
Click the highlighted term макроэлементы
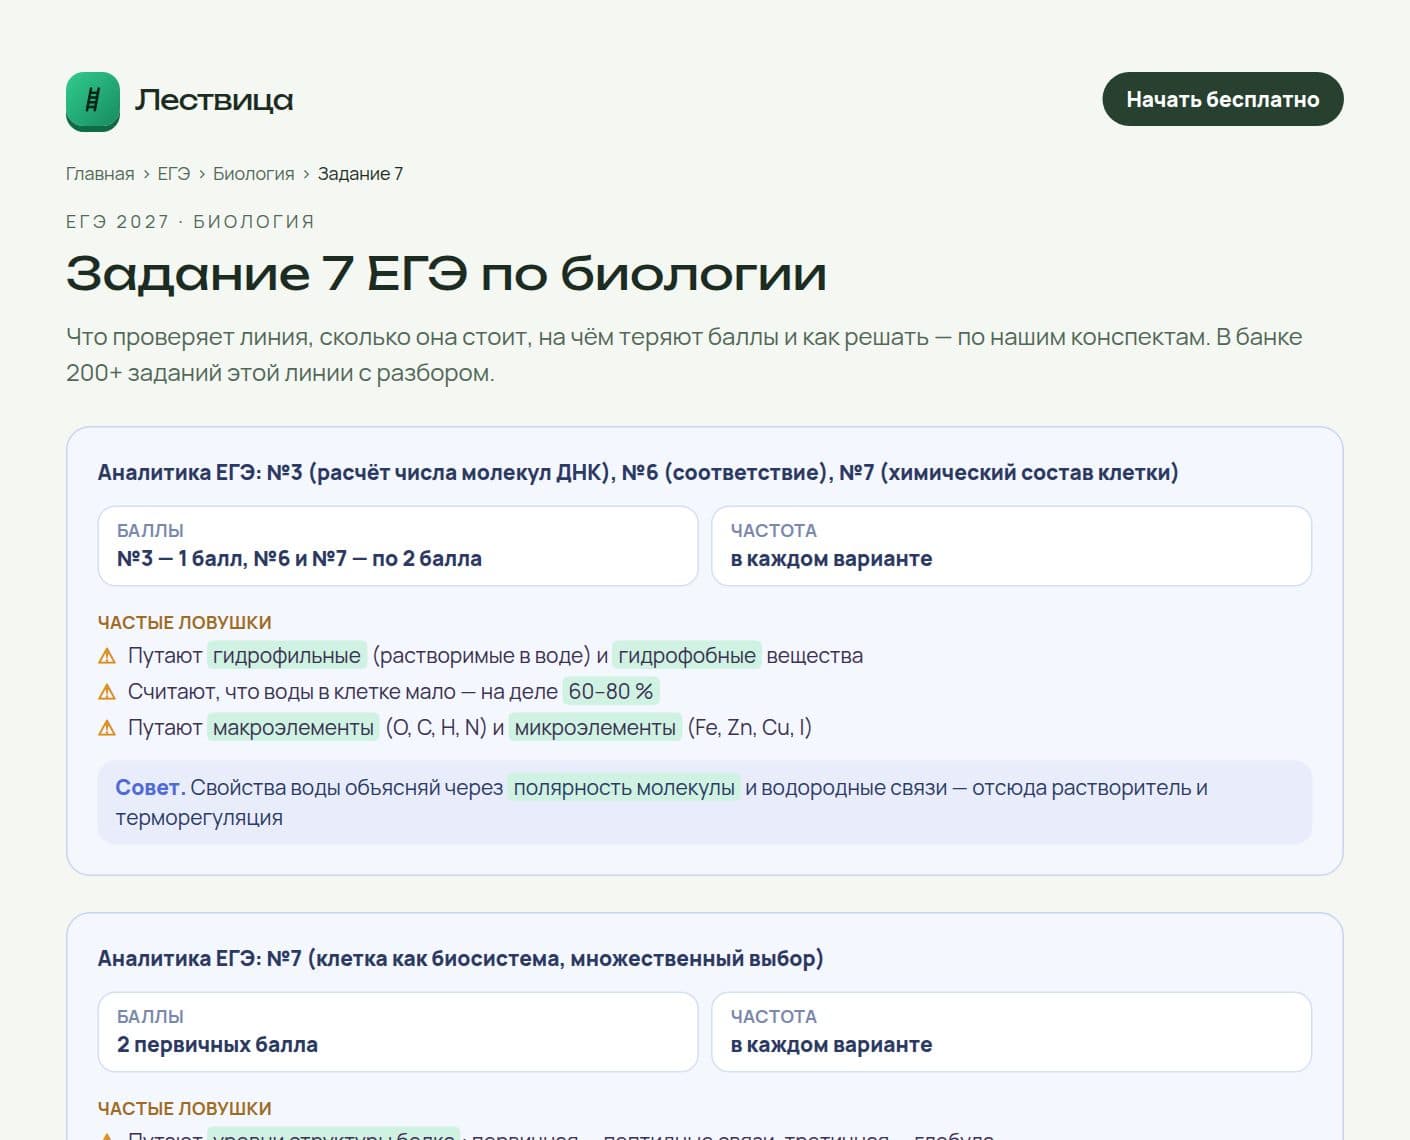294,728
